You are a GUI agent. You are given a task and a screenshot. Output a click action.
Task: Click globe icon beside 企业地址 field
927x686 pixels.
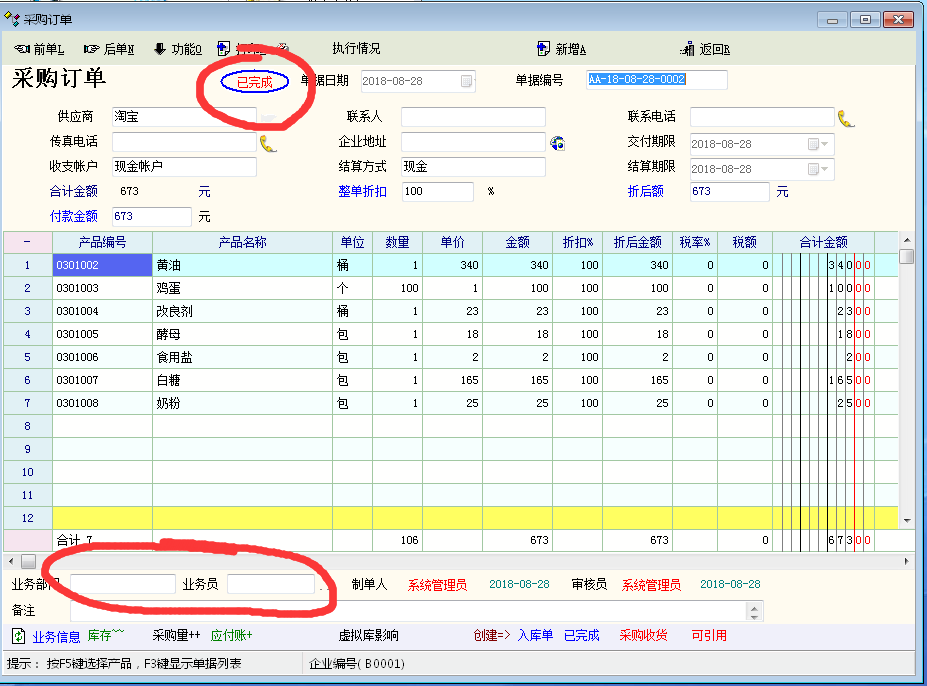(558, 142)
